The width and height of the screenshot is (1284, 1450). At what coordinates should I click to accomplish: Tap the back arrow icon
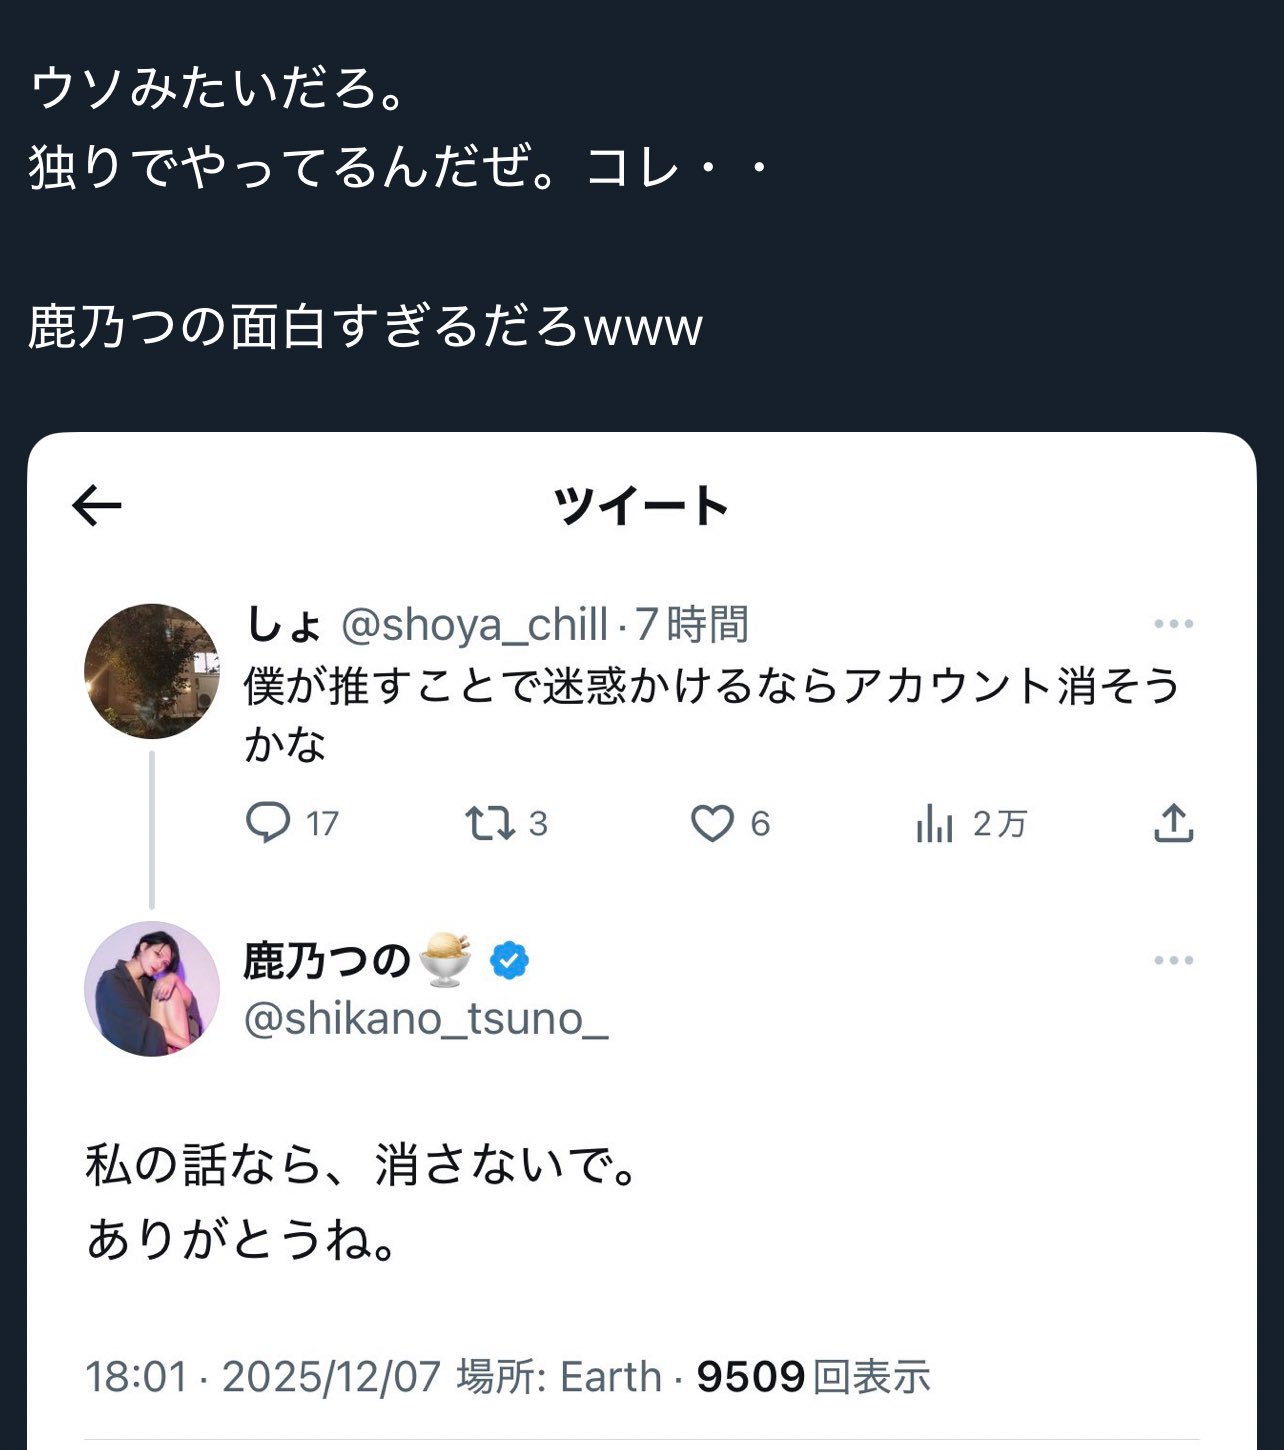[97, 506]
